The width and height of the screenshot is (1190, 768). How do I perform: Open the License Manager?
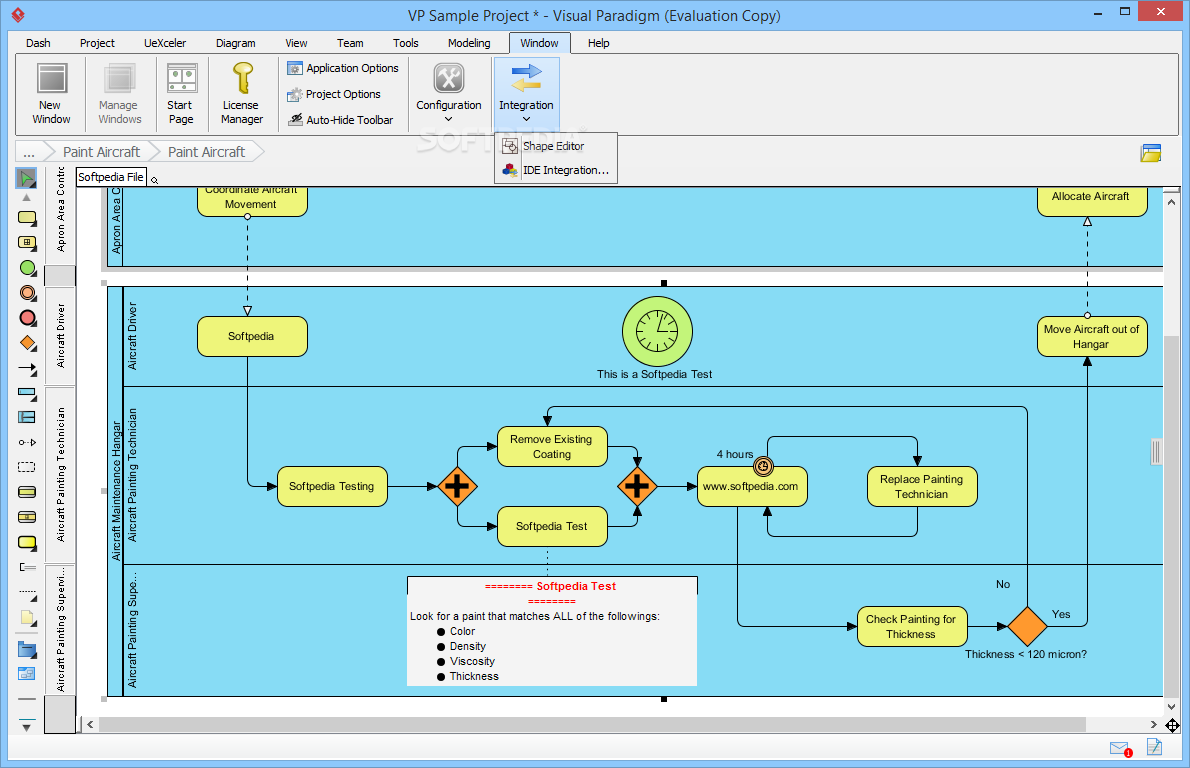[x=241, y=93]
